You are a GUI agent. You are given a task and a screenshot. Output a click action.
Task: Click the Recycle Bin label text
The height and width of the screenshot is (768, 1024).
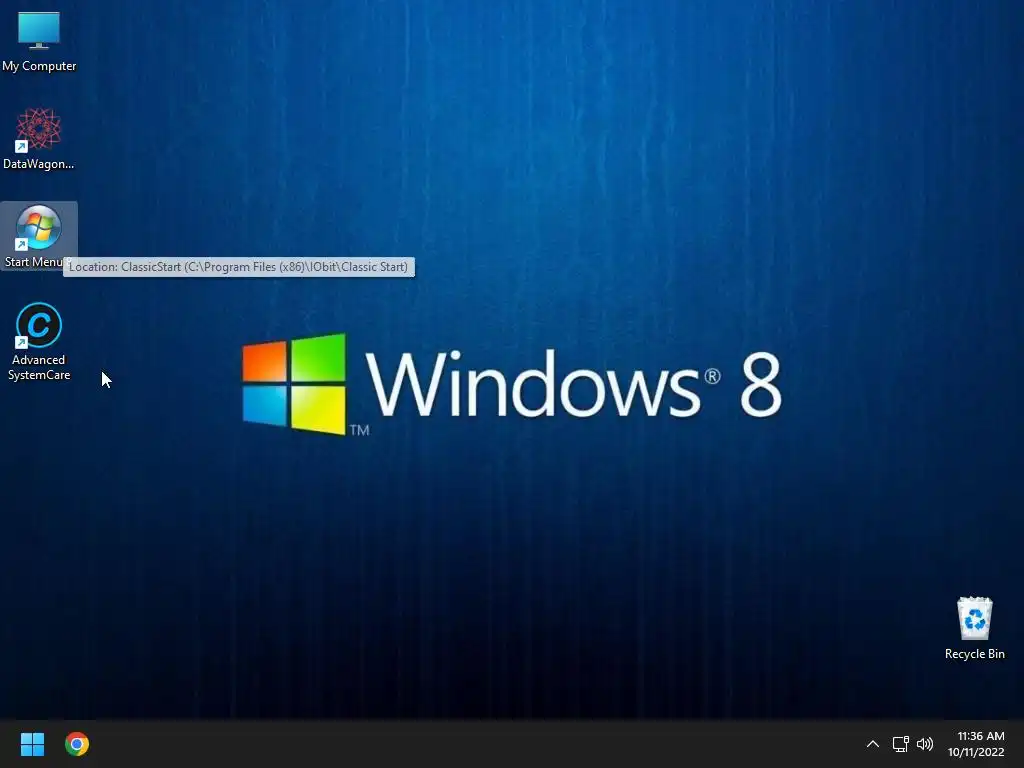pos(974,654)
